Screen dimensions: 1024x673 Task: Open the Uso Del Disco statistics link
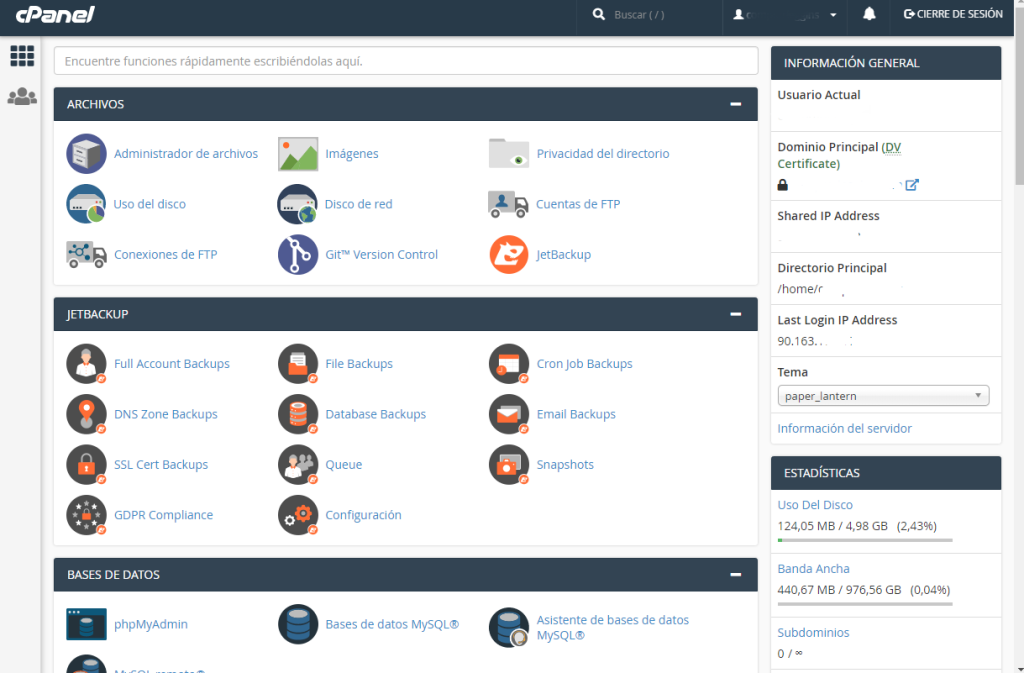click(815, 505)
